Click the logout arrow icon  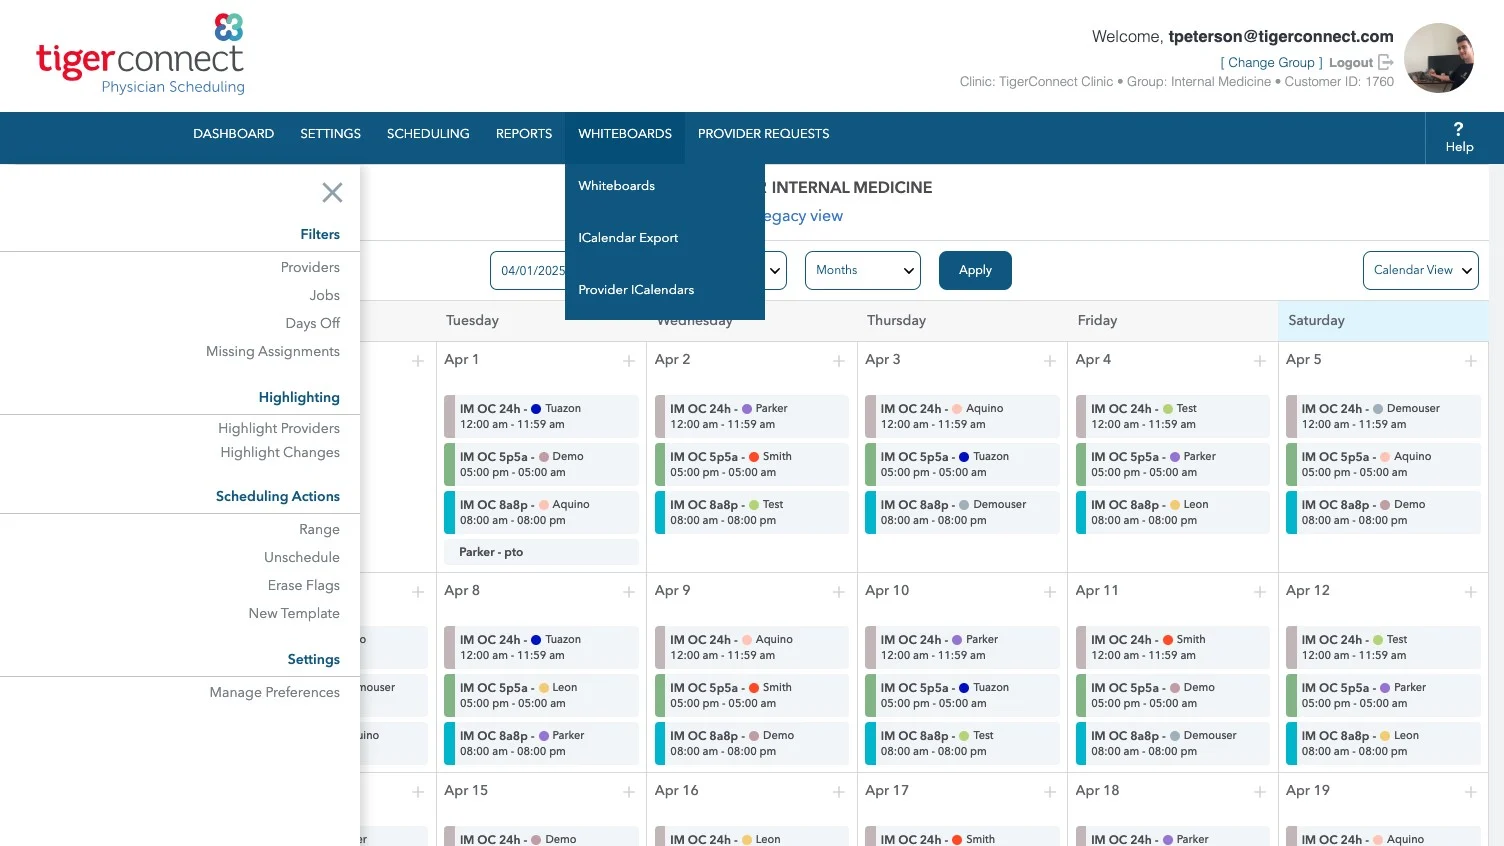click(x=1385, y=62)
